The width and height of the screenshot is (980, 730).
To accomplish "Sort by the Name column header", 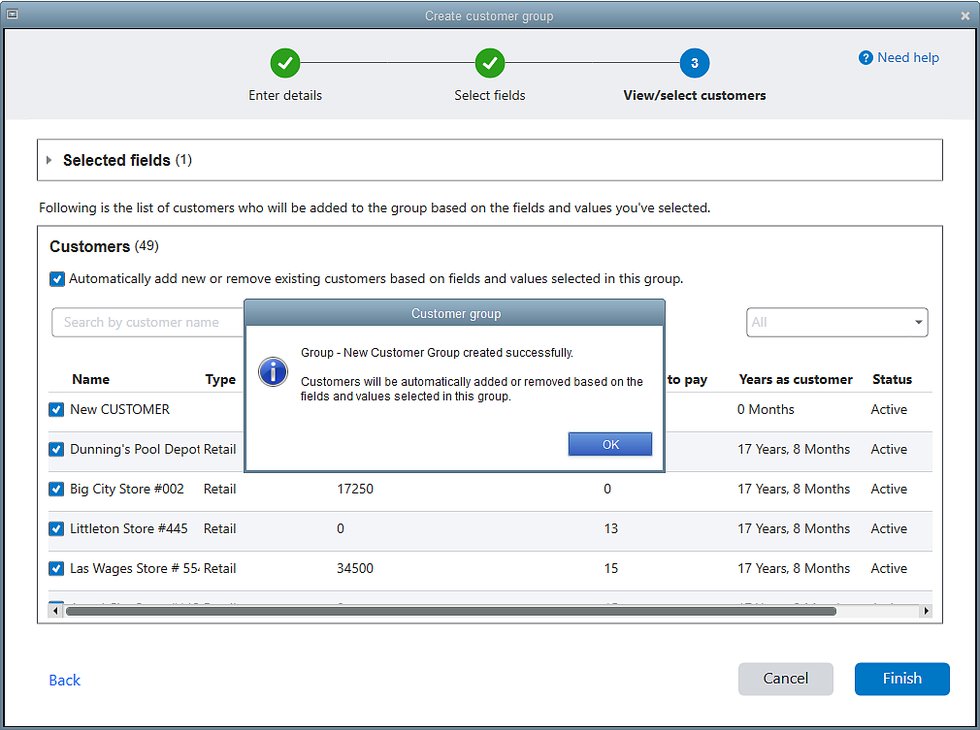I will coord(91,379).
